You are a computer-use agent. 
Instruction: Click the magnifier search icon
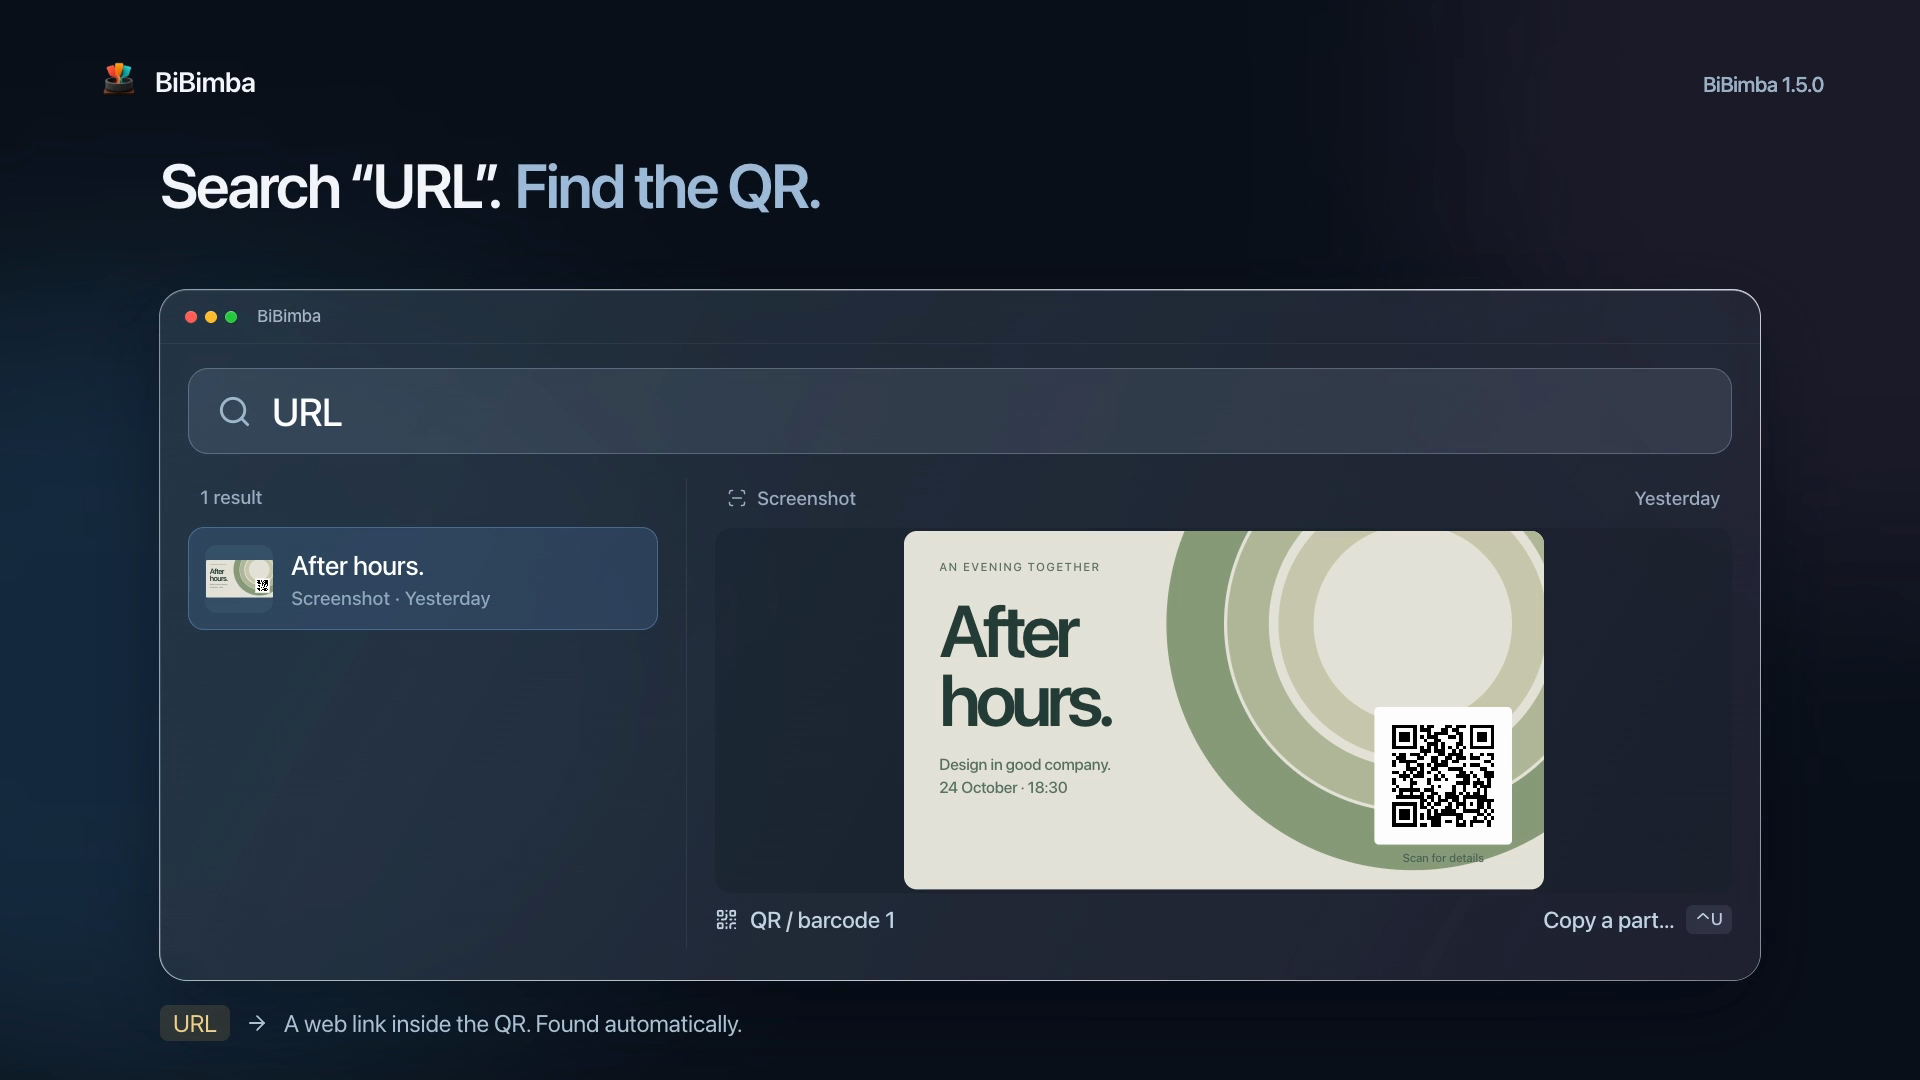pyautogui.click(x=234, y=411)
